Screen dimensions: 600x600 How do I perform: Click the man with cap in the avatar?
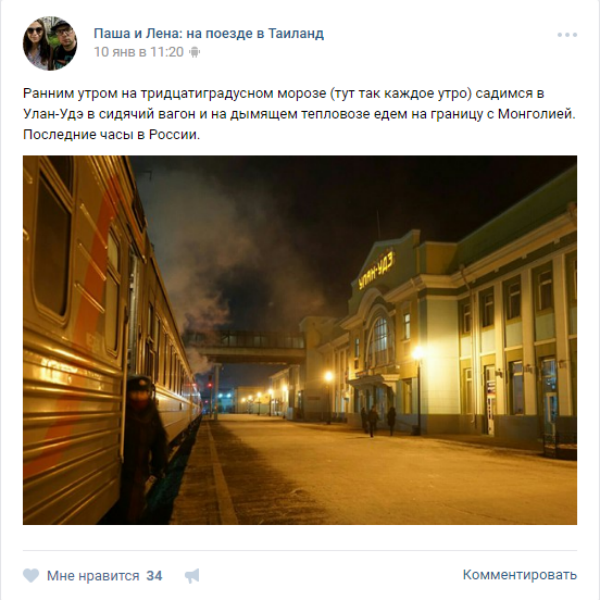pos(63,44)
